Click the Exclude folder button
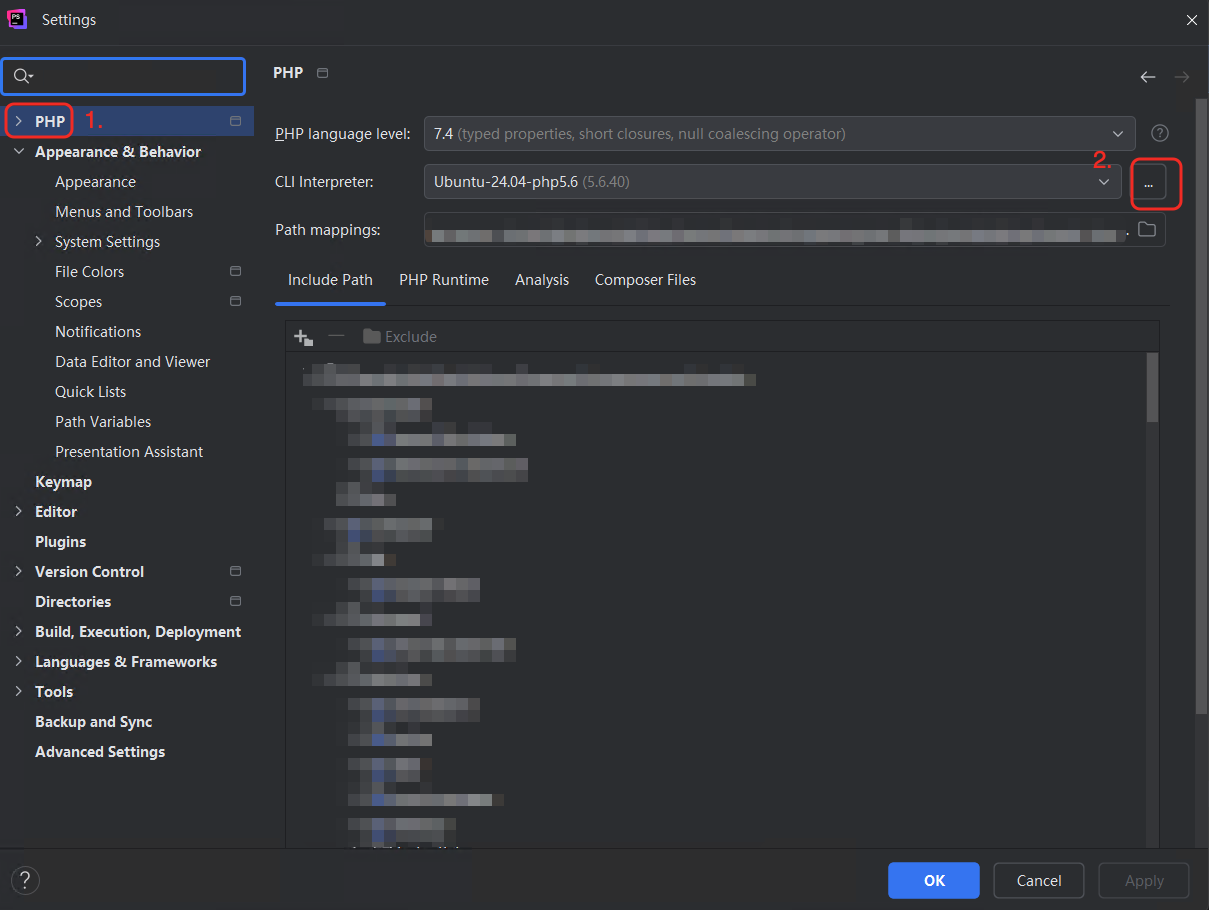Viewport: 1209px width, 910px height. [399, 337]
